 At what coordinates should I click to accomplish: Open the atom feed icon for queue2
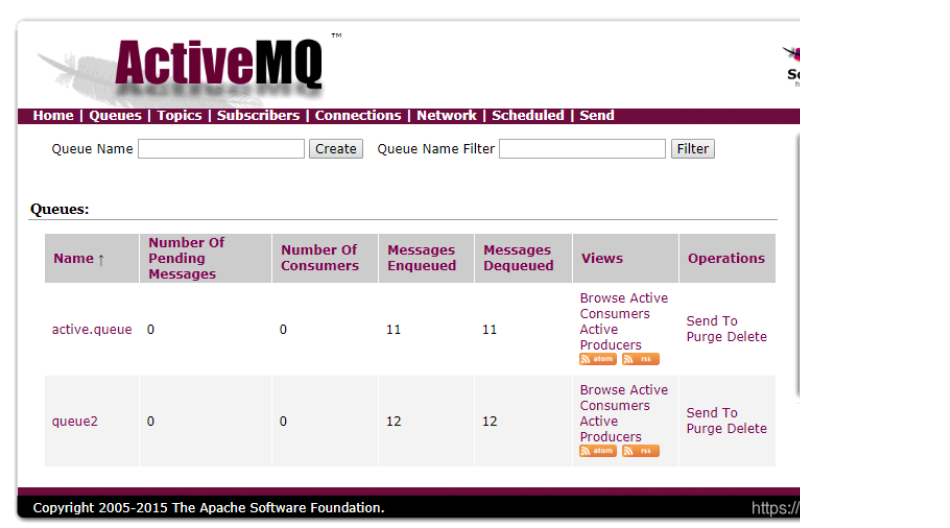[598, 451]
